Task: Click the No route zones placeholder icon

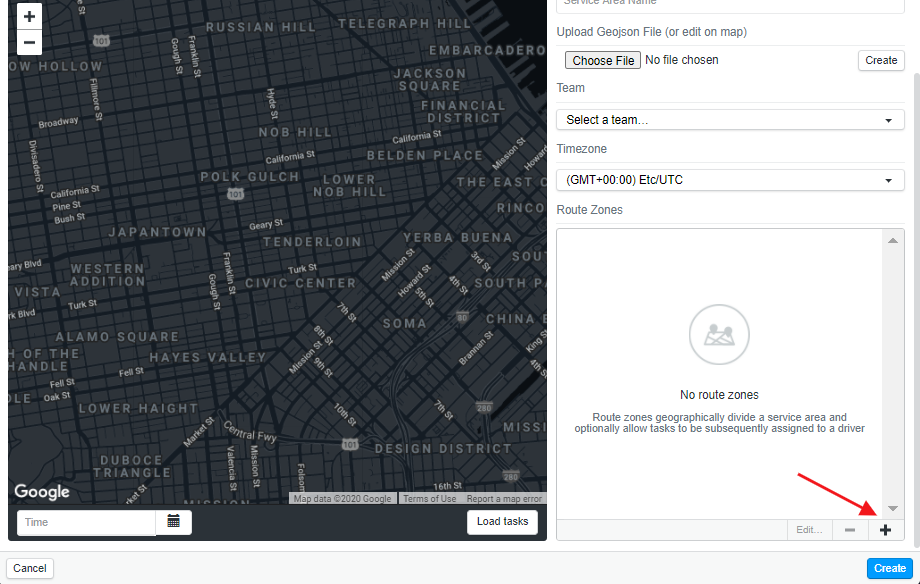Action: coord(719,335)
